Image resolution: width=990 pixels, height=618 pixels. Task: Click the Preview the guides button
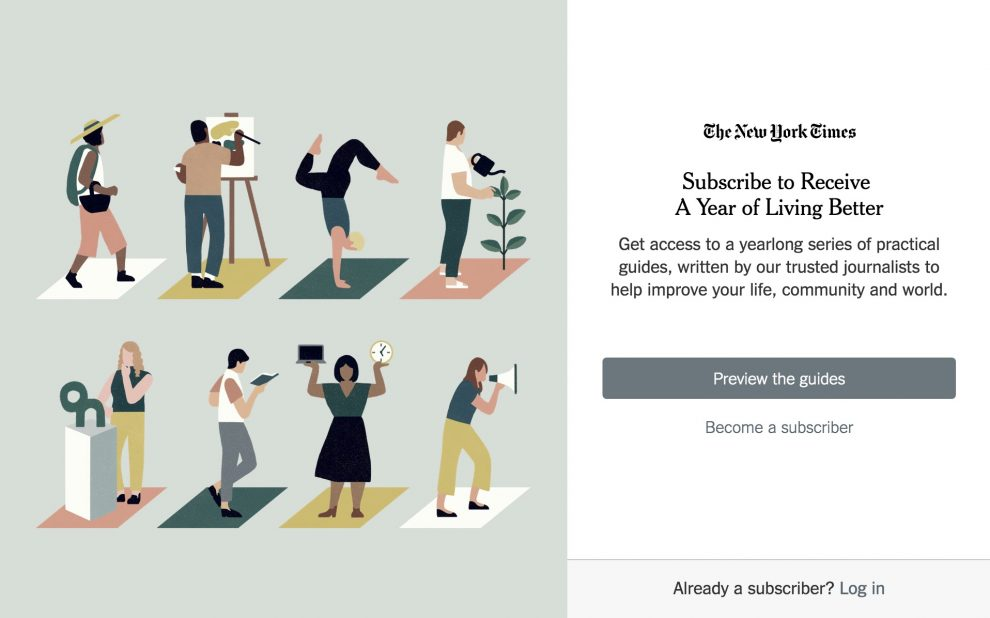[x=778, y=378]
